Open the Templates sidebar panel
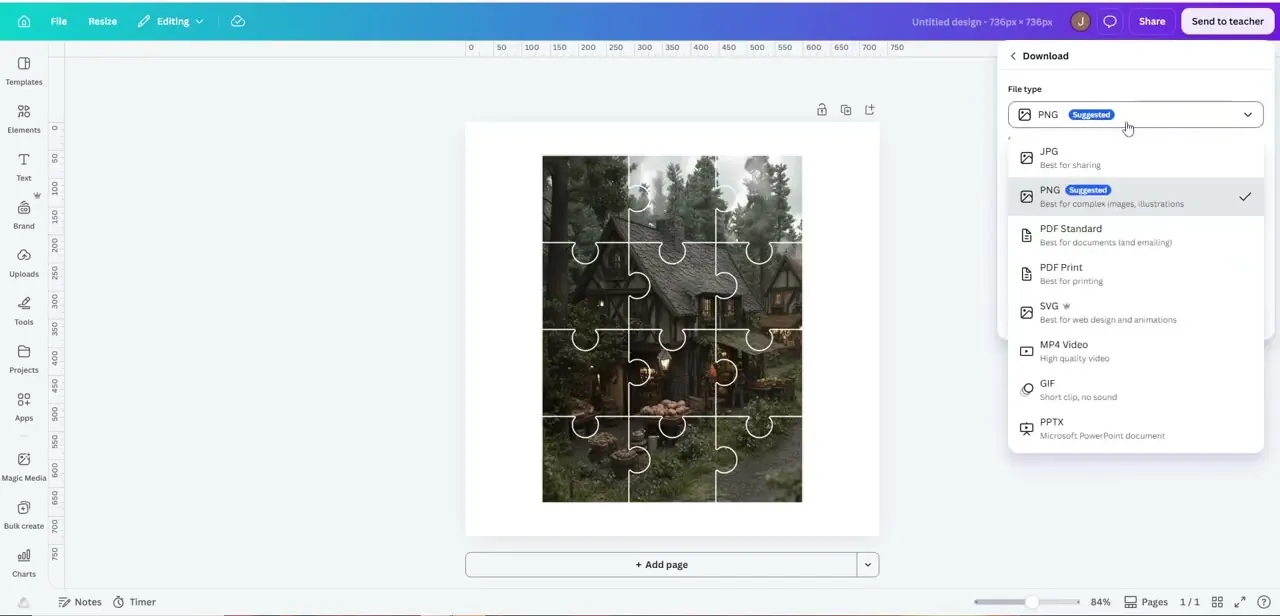 [24, 71]
